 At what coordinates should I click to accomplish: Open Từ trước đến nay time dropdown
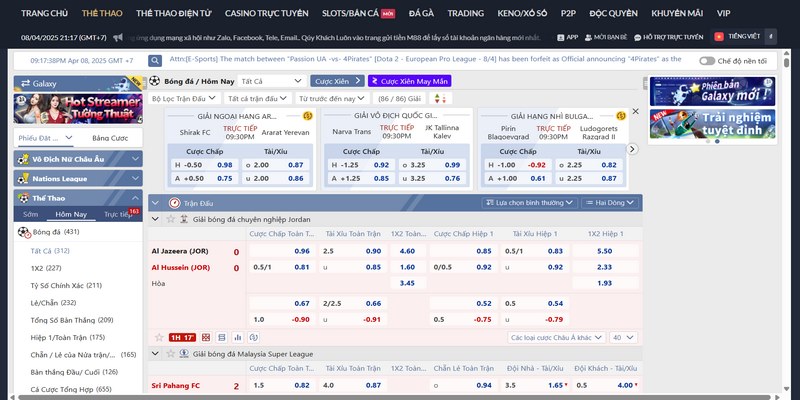click(332, 98)
